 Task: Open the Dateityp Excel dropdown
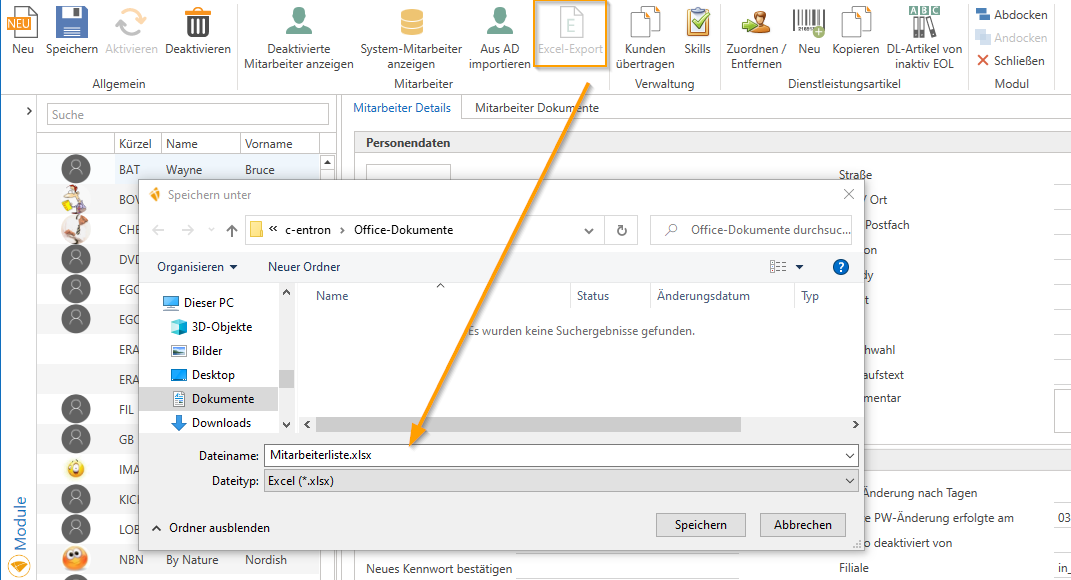click(x=560, y=480)
